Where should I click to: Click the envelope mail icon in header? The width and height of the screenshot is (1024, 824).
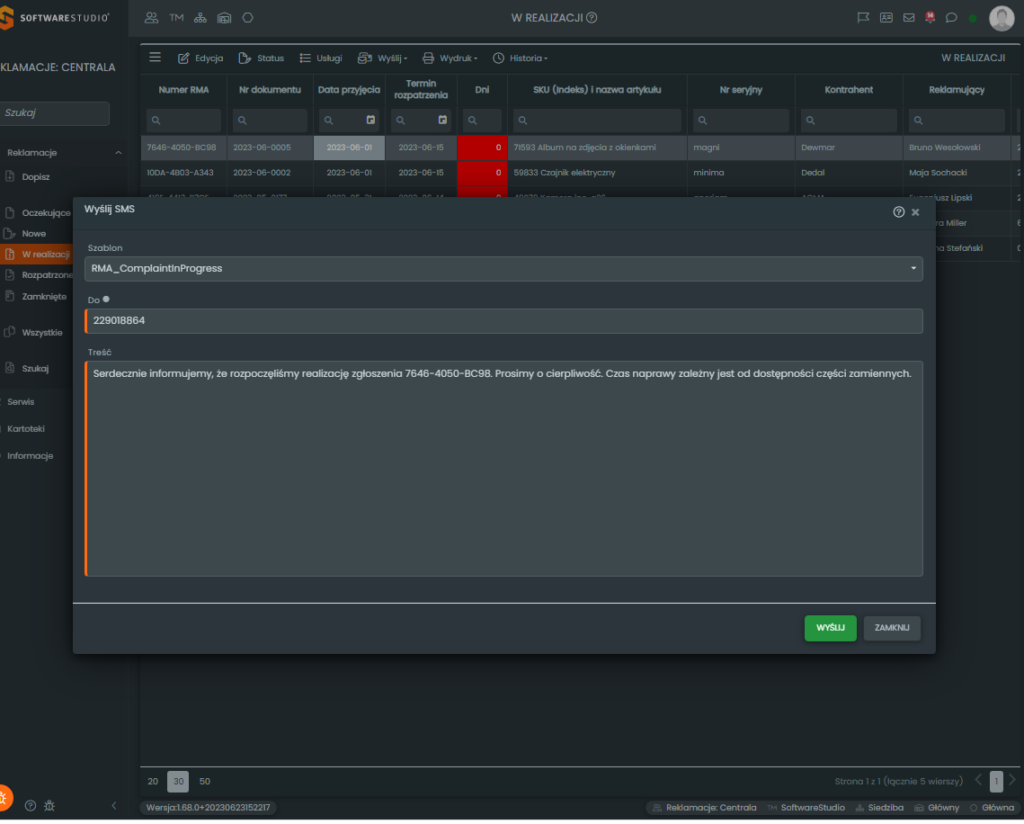[908, 18]
